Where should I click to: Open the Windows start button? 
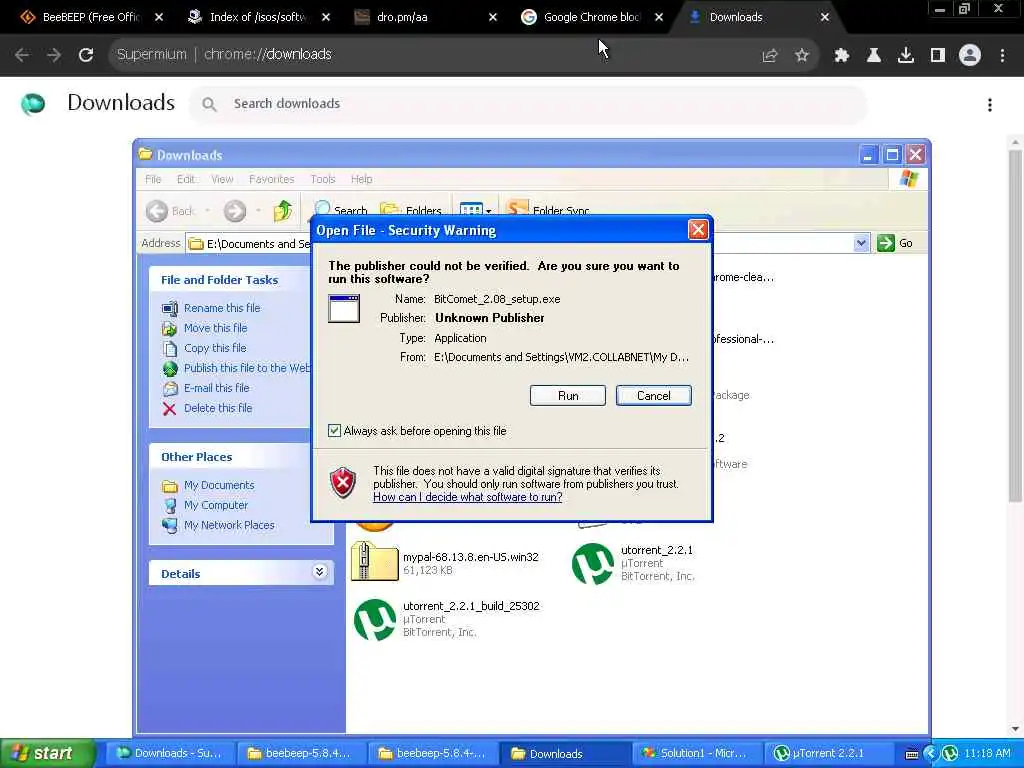47,754
